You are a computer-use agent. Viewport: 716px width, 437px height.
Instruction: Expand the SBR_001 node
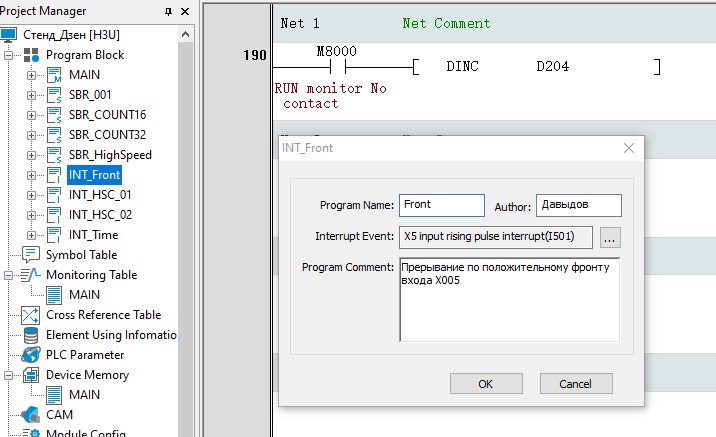click(31, 95)
